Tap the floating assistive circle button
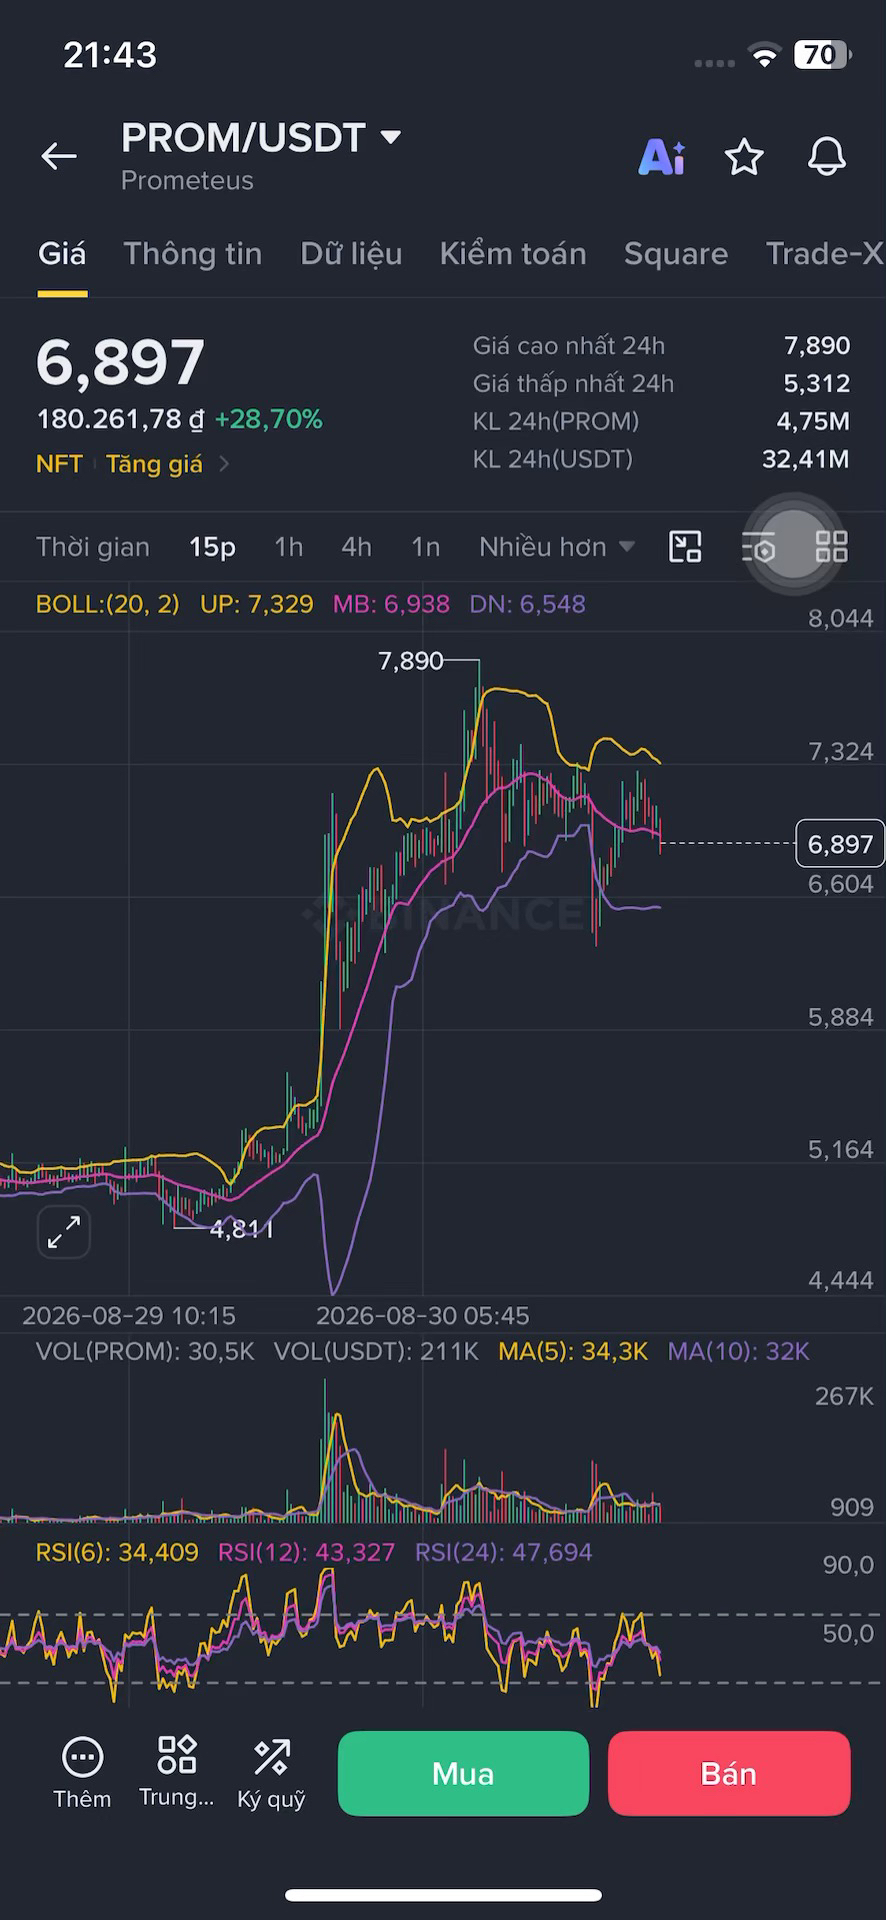The width and height of the screenshot is (886, 1920). pos(793,544)
